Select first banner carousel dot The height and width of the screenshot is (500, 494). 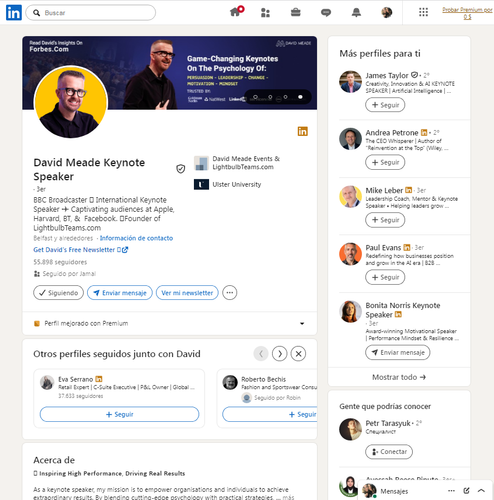coord(255,97)
